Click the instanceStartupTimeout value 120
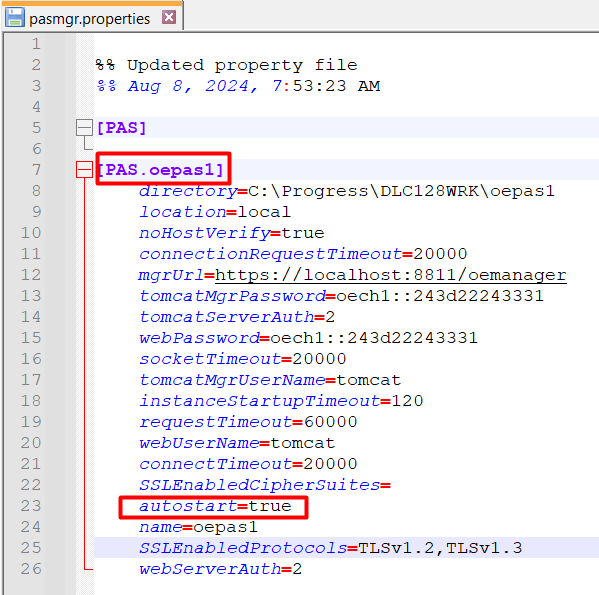Screen dimensions: 599x595 (407, 401)
